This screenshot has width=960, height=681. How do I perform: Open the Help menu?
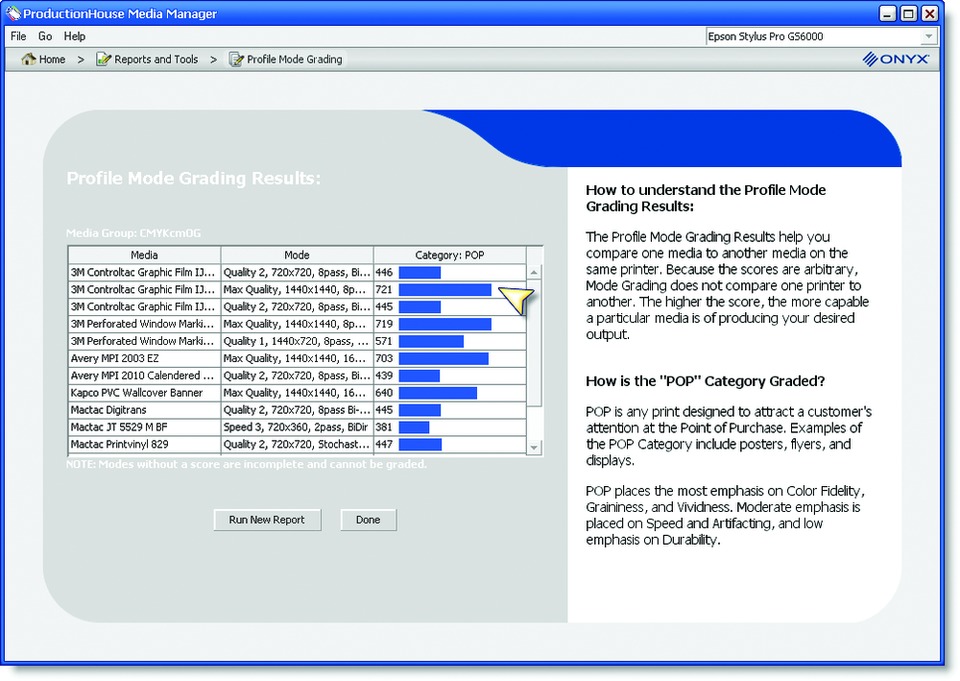click(x=75, y=36)
